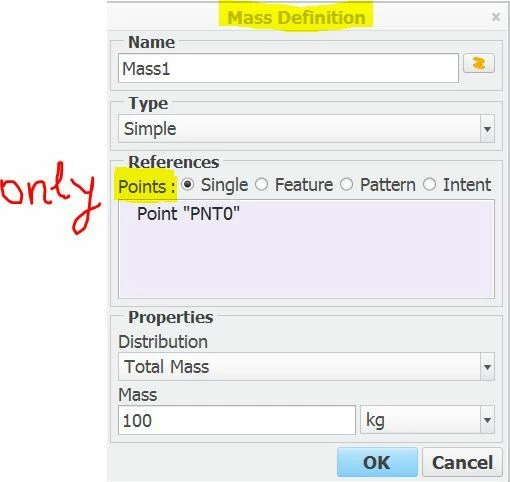Select Point "PNT0" in the references list
The height and width of the screenshot is (482, 510).
[188, 213]
